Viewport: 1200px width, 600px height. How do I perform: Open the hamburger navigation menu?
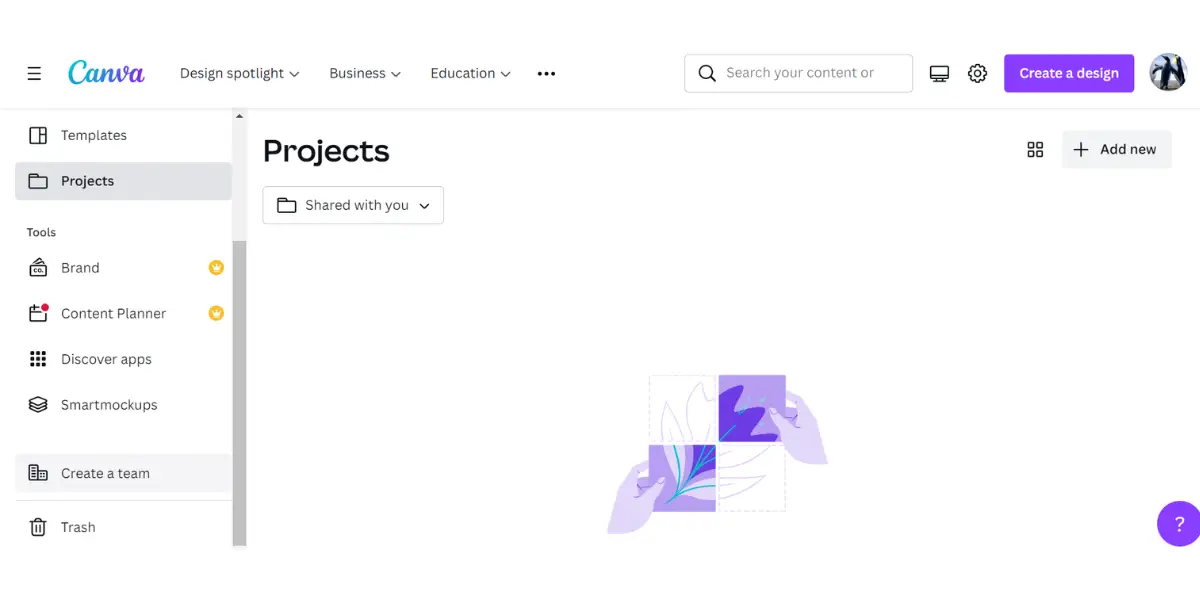(34, 73)
